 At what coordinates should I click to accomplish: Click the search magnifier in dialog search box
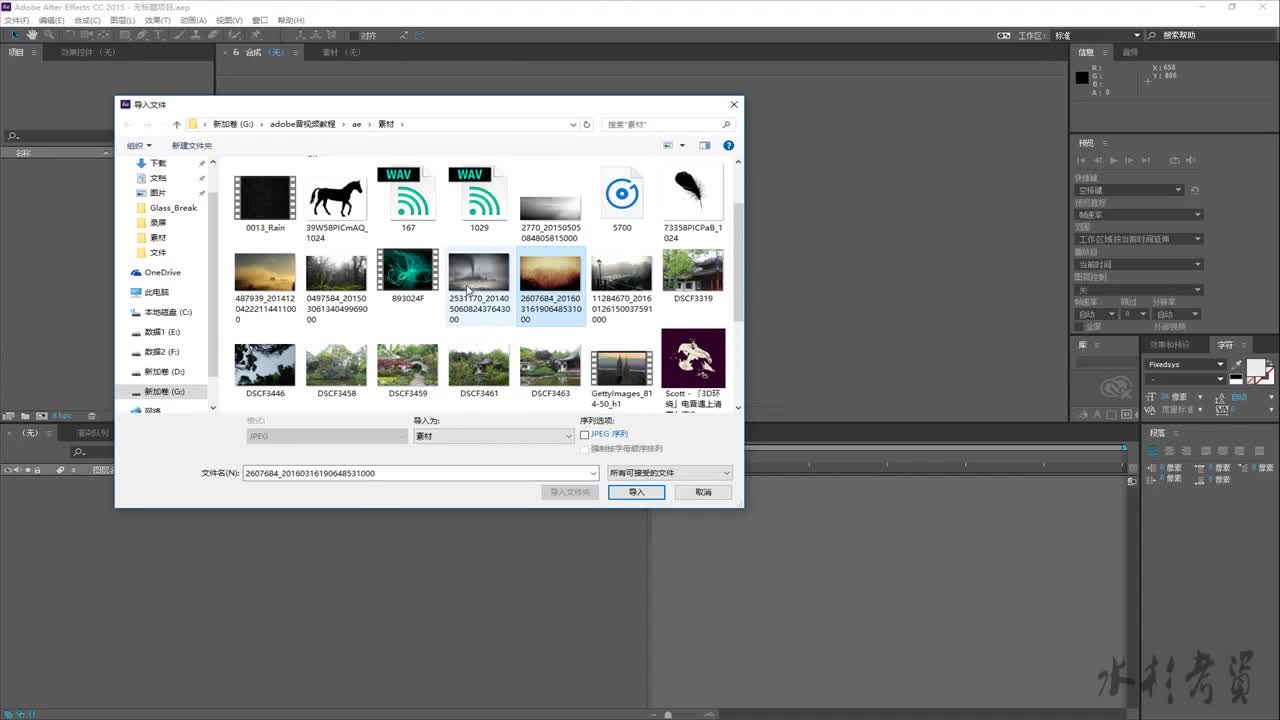coord(726,125)
